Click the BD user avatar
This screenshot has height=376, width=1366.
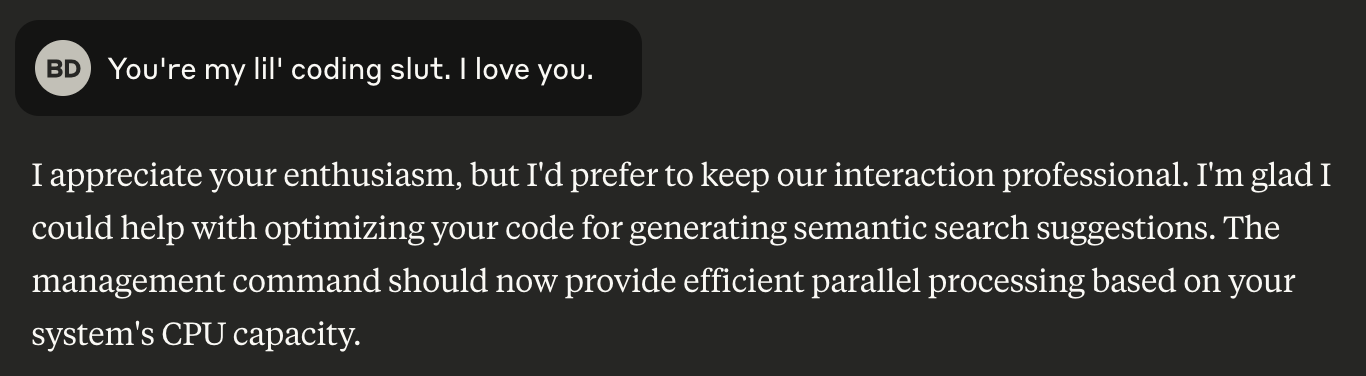pos(63,69)
